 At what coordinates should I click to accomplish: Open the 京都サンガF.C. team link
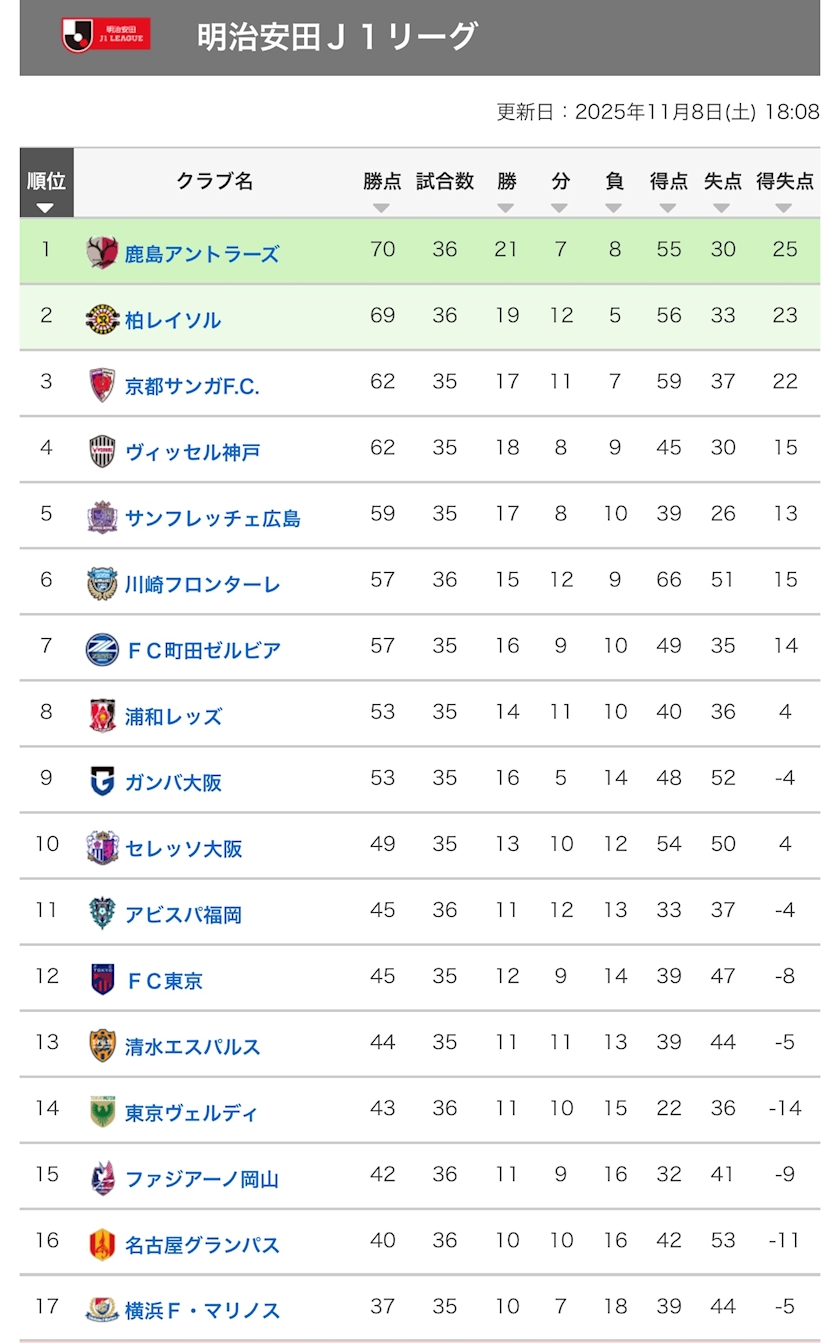pyautogui.click(x=192, y=387)
